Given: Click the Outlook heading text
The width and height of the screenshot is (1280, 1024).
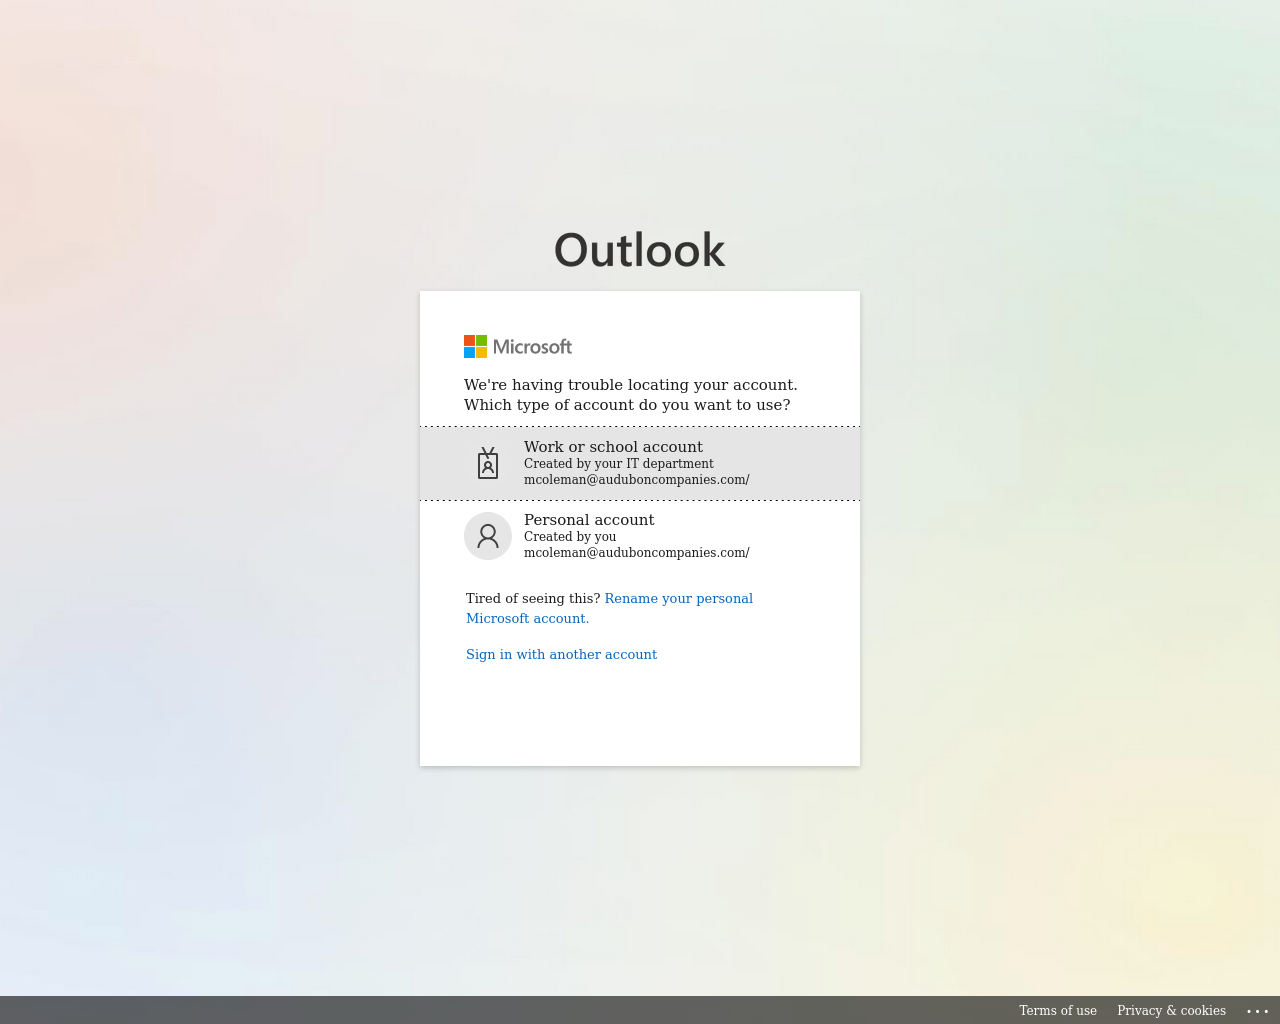Looking at the screenshot, I should click(x=640, y=250).
